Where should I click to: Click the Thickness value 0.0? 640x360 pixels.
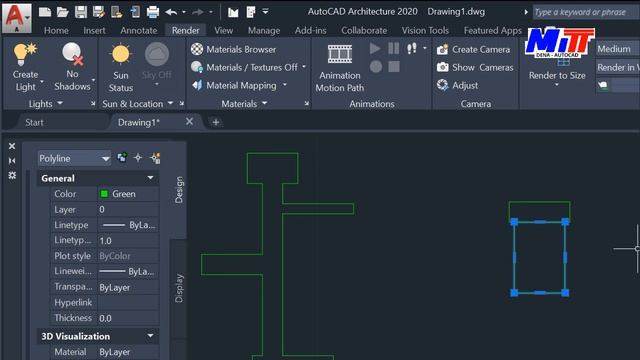click(x=128, y=318)
